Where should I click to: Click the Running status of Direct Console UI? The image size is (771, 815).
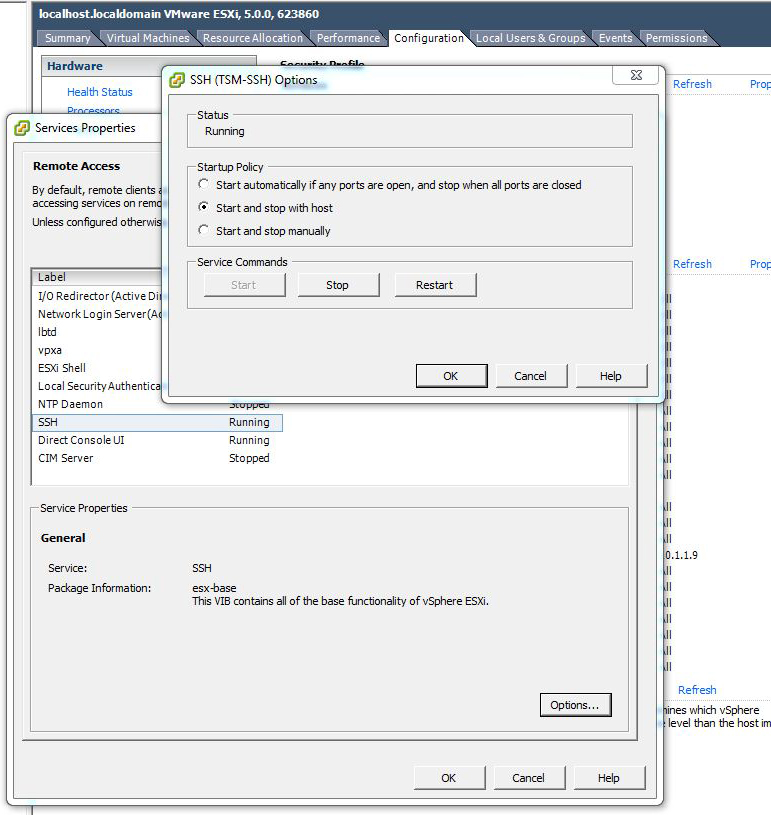click(249, 440)
